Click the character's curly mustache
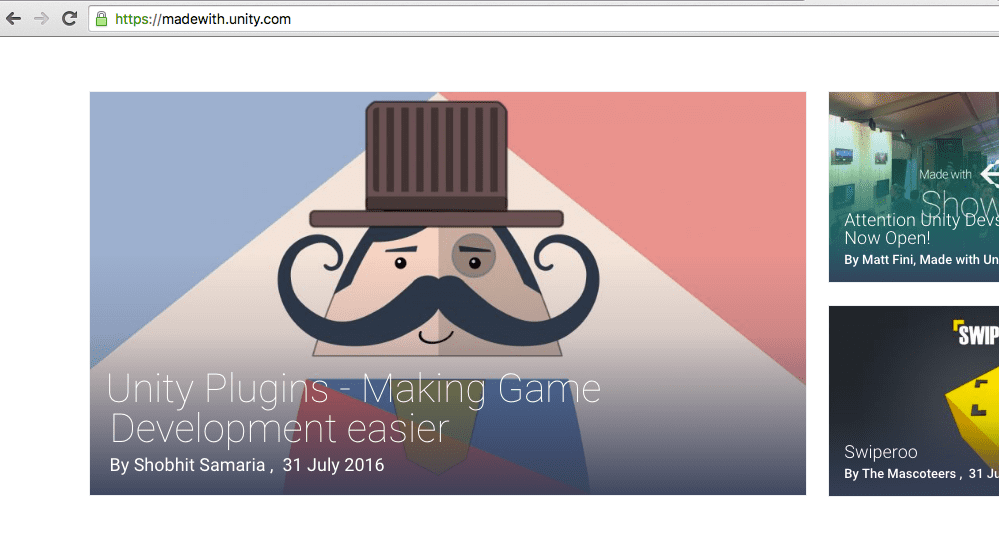The height and width of the screenshot is (557, 999). pos(437,300)
